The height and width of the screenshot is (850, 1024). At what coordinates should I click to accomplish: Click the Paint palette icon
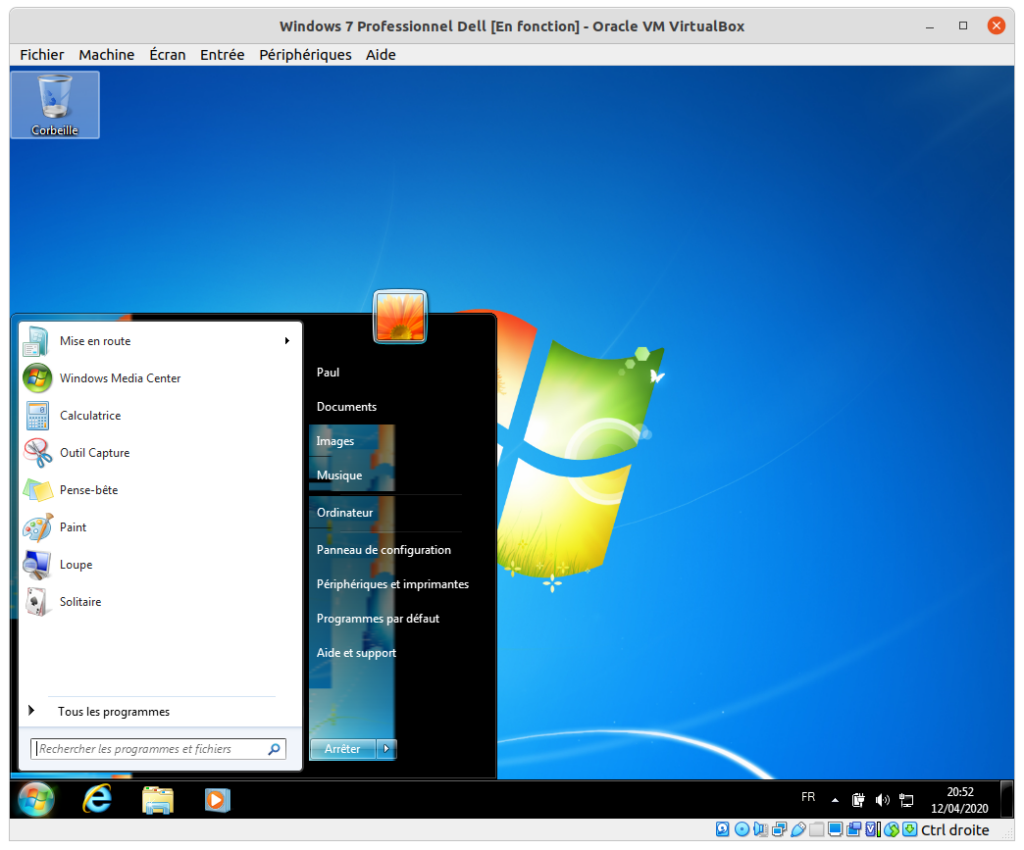pyautogui.click(x=38, y=527)
